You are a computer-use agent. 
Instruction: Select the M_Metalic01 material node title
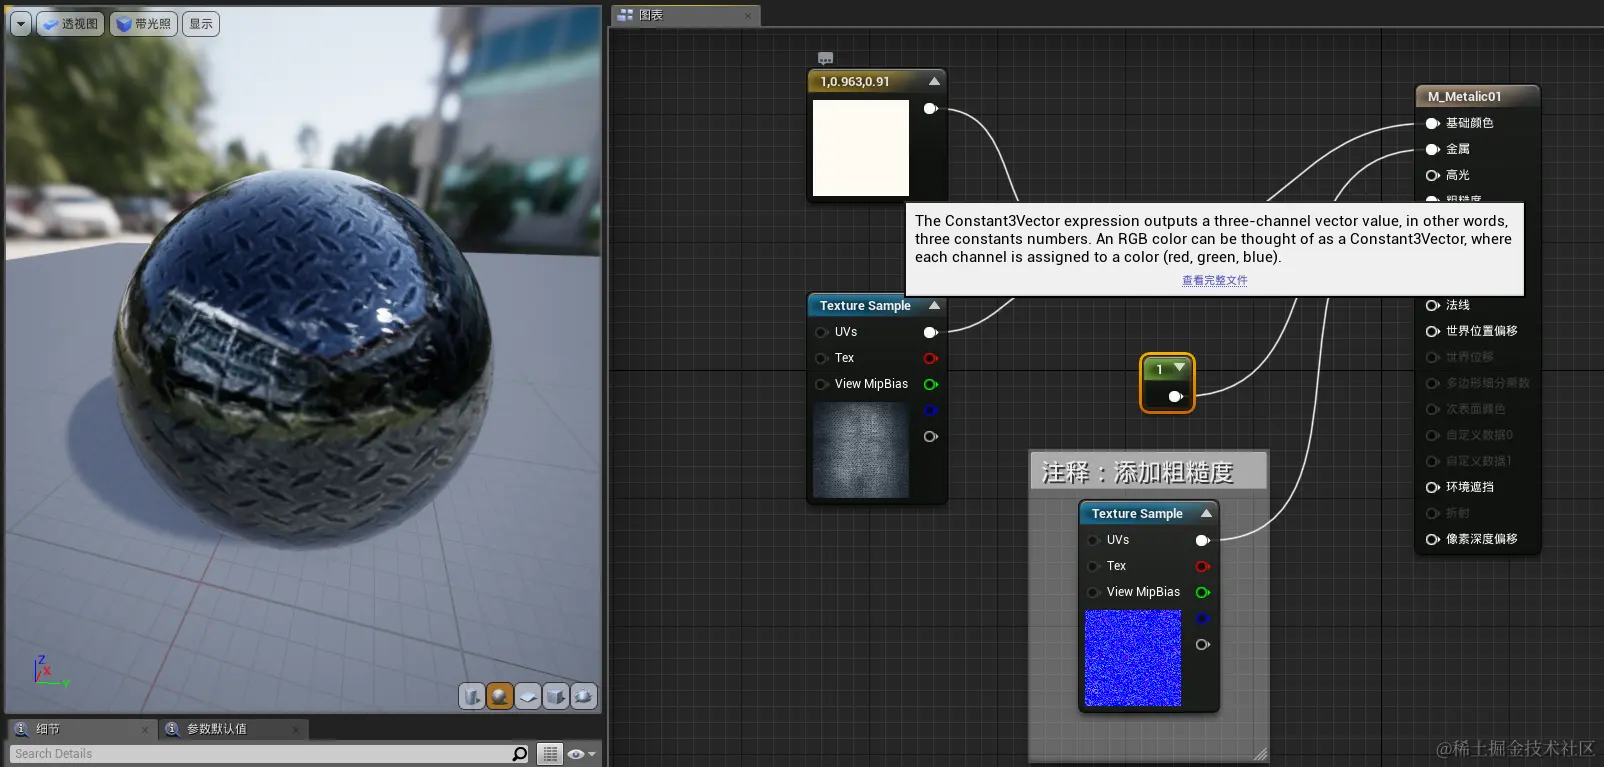point(1464,97)
